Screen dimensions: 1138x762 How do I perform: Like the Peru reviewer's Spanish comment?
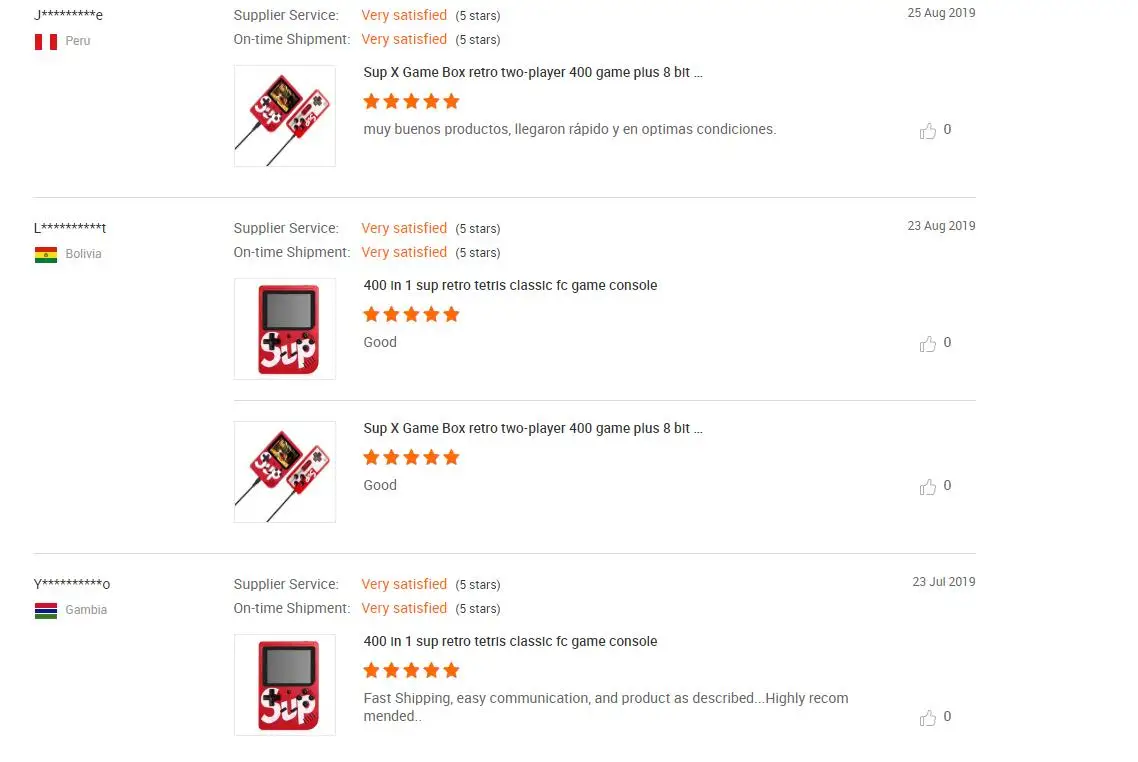point(928,131)
